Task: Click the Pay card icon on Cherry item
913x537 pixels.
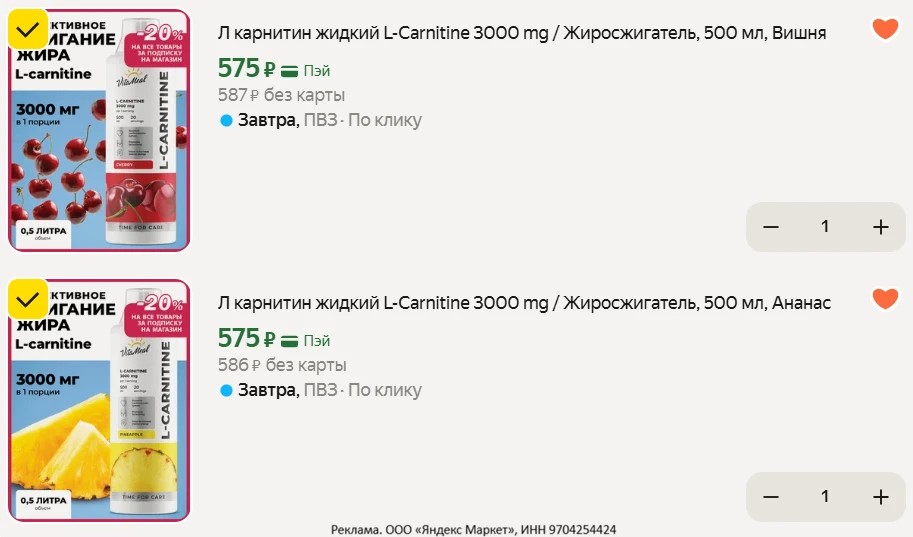Action: pos(290,71)
